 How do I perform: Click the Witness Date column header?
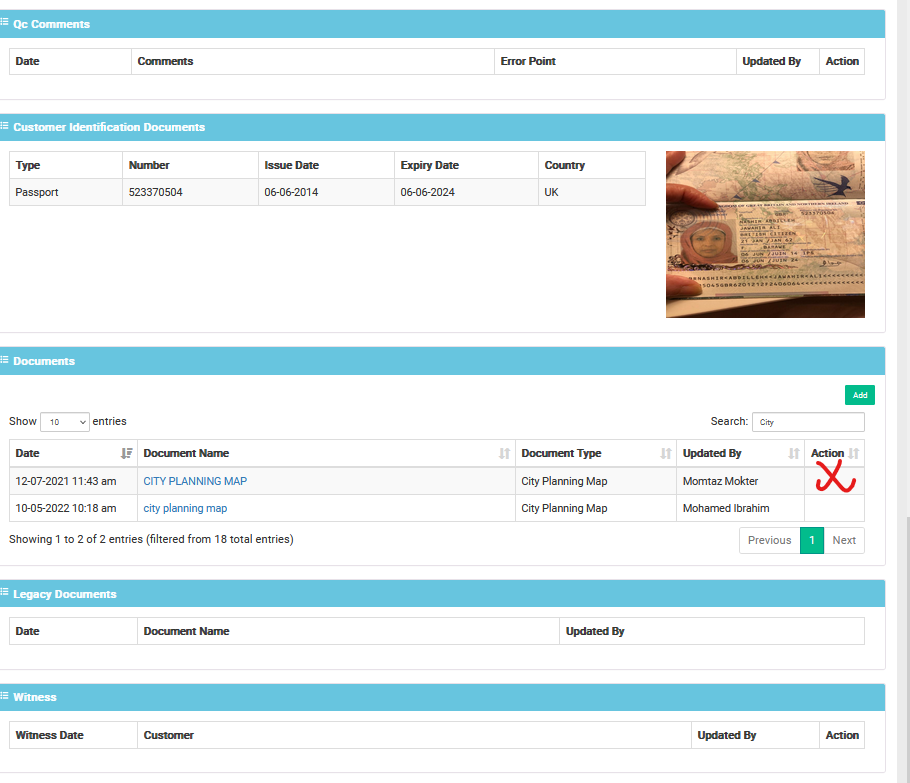click(73, 735)
